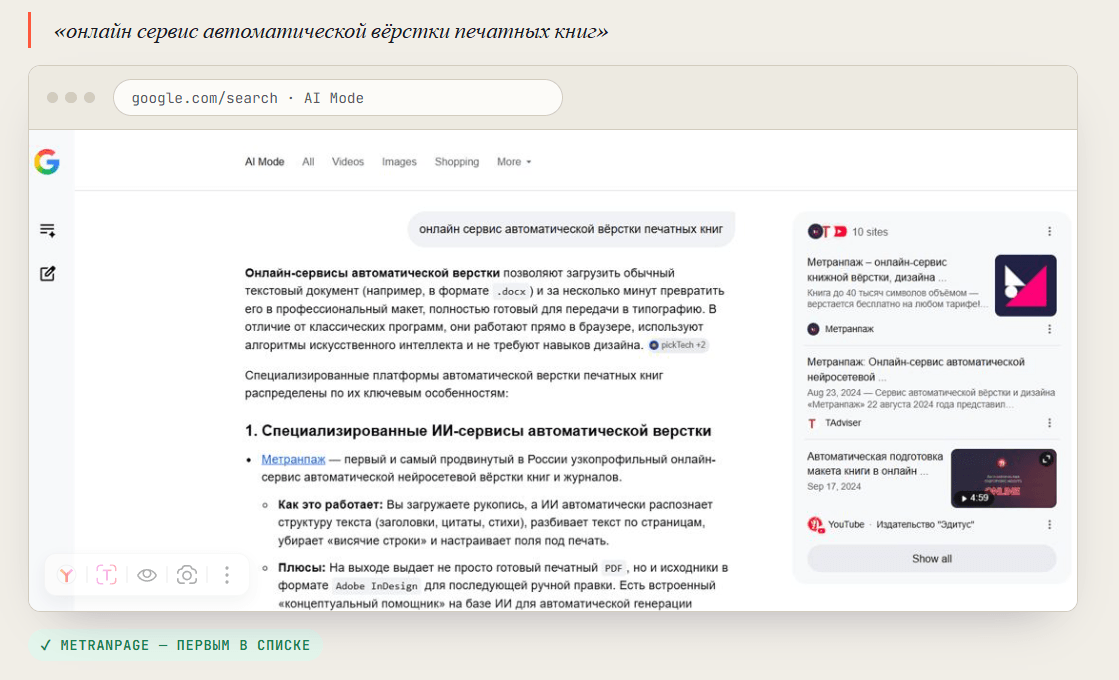Switch to the Videos tab

[348, 162]
